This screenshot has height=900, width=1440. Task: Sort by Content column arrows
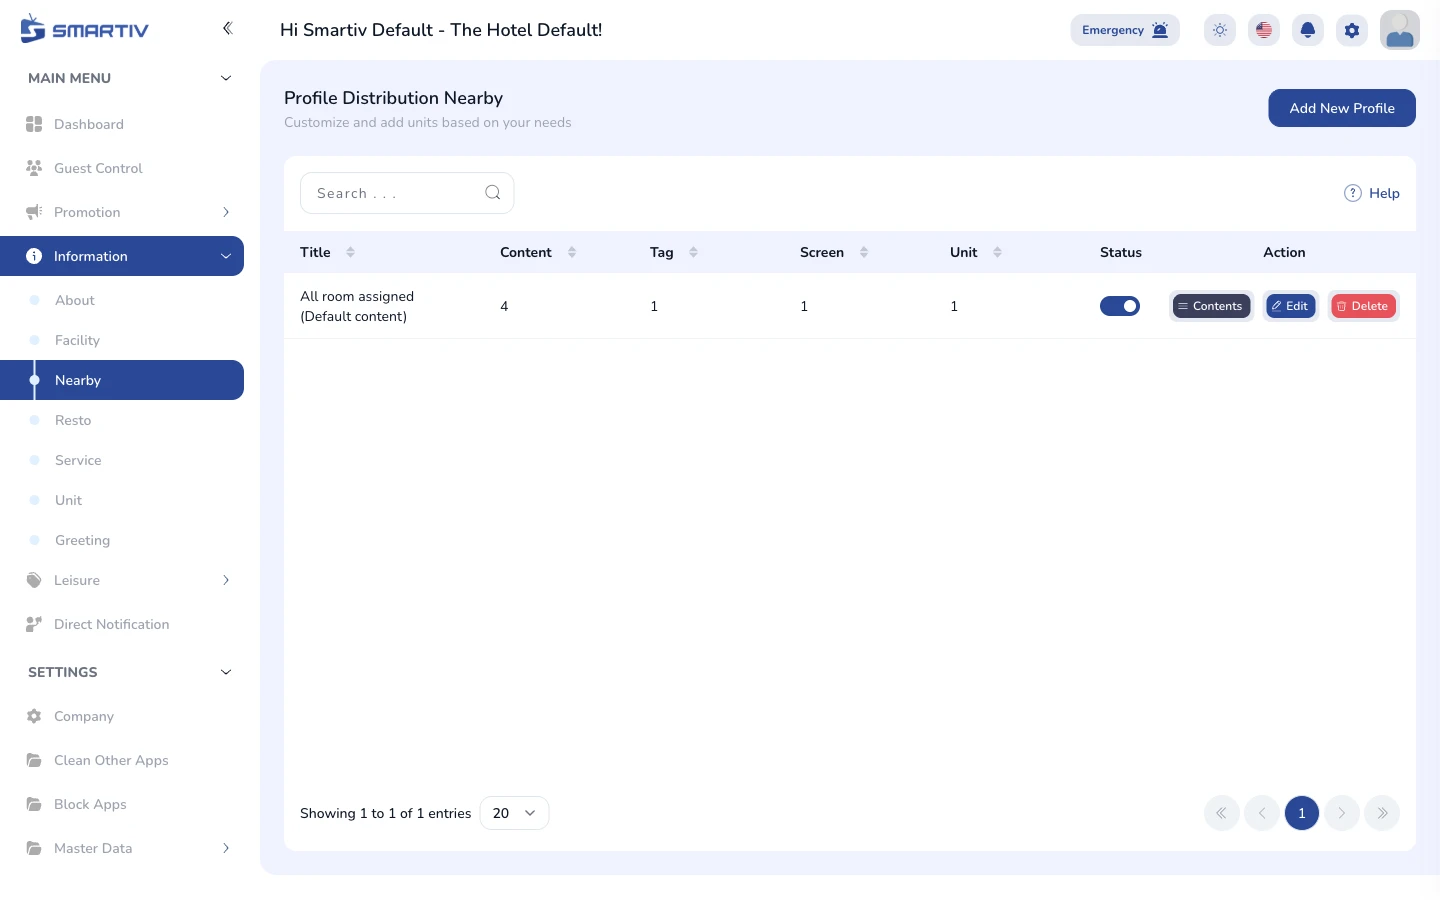coord(572,252)
